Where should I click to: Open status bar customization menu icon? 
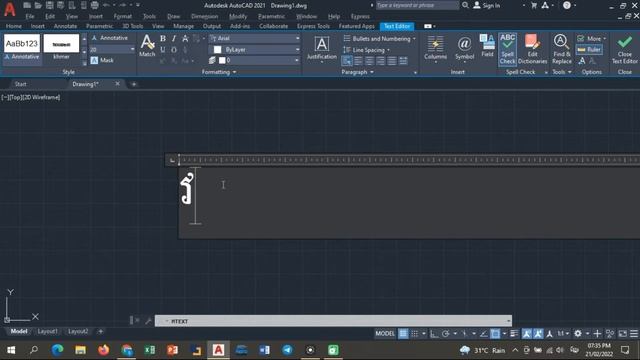(x=633, y=333)
